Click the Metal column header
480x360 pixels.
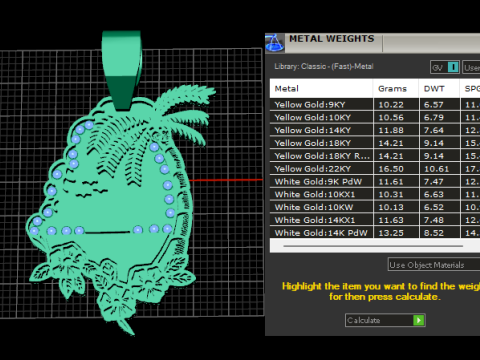click(x=321, y=89)
